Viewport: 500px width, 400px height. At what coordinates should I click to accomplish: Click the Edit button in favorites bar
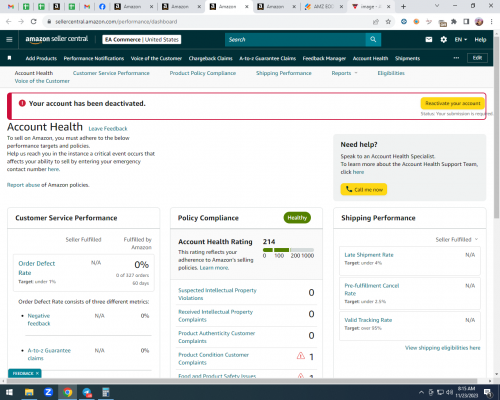click(477, 58)
